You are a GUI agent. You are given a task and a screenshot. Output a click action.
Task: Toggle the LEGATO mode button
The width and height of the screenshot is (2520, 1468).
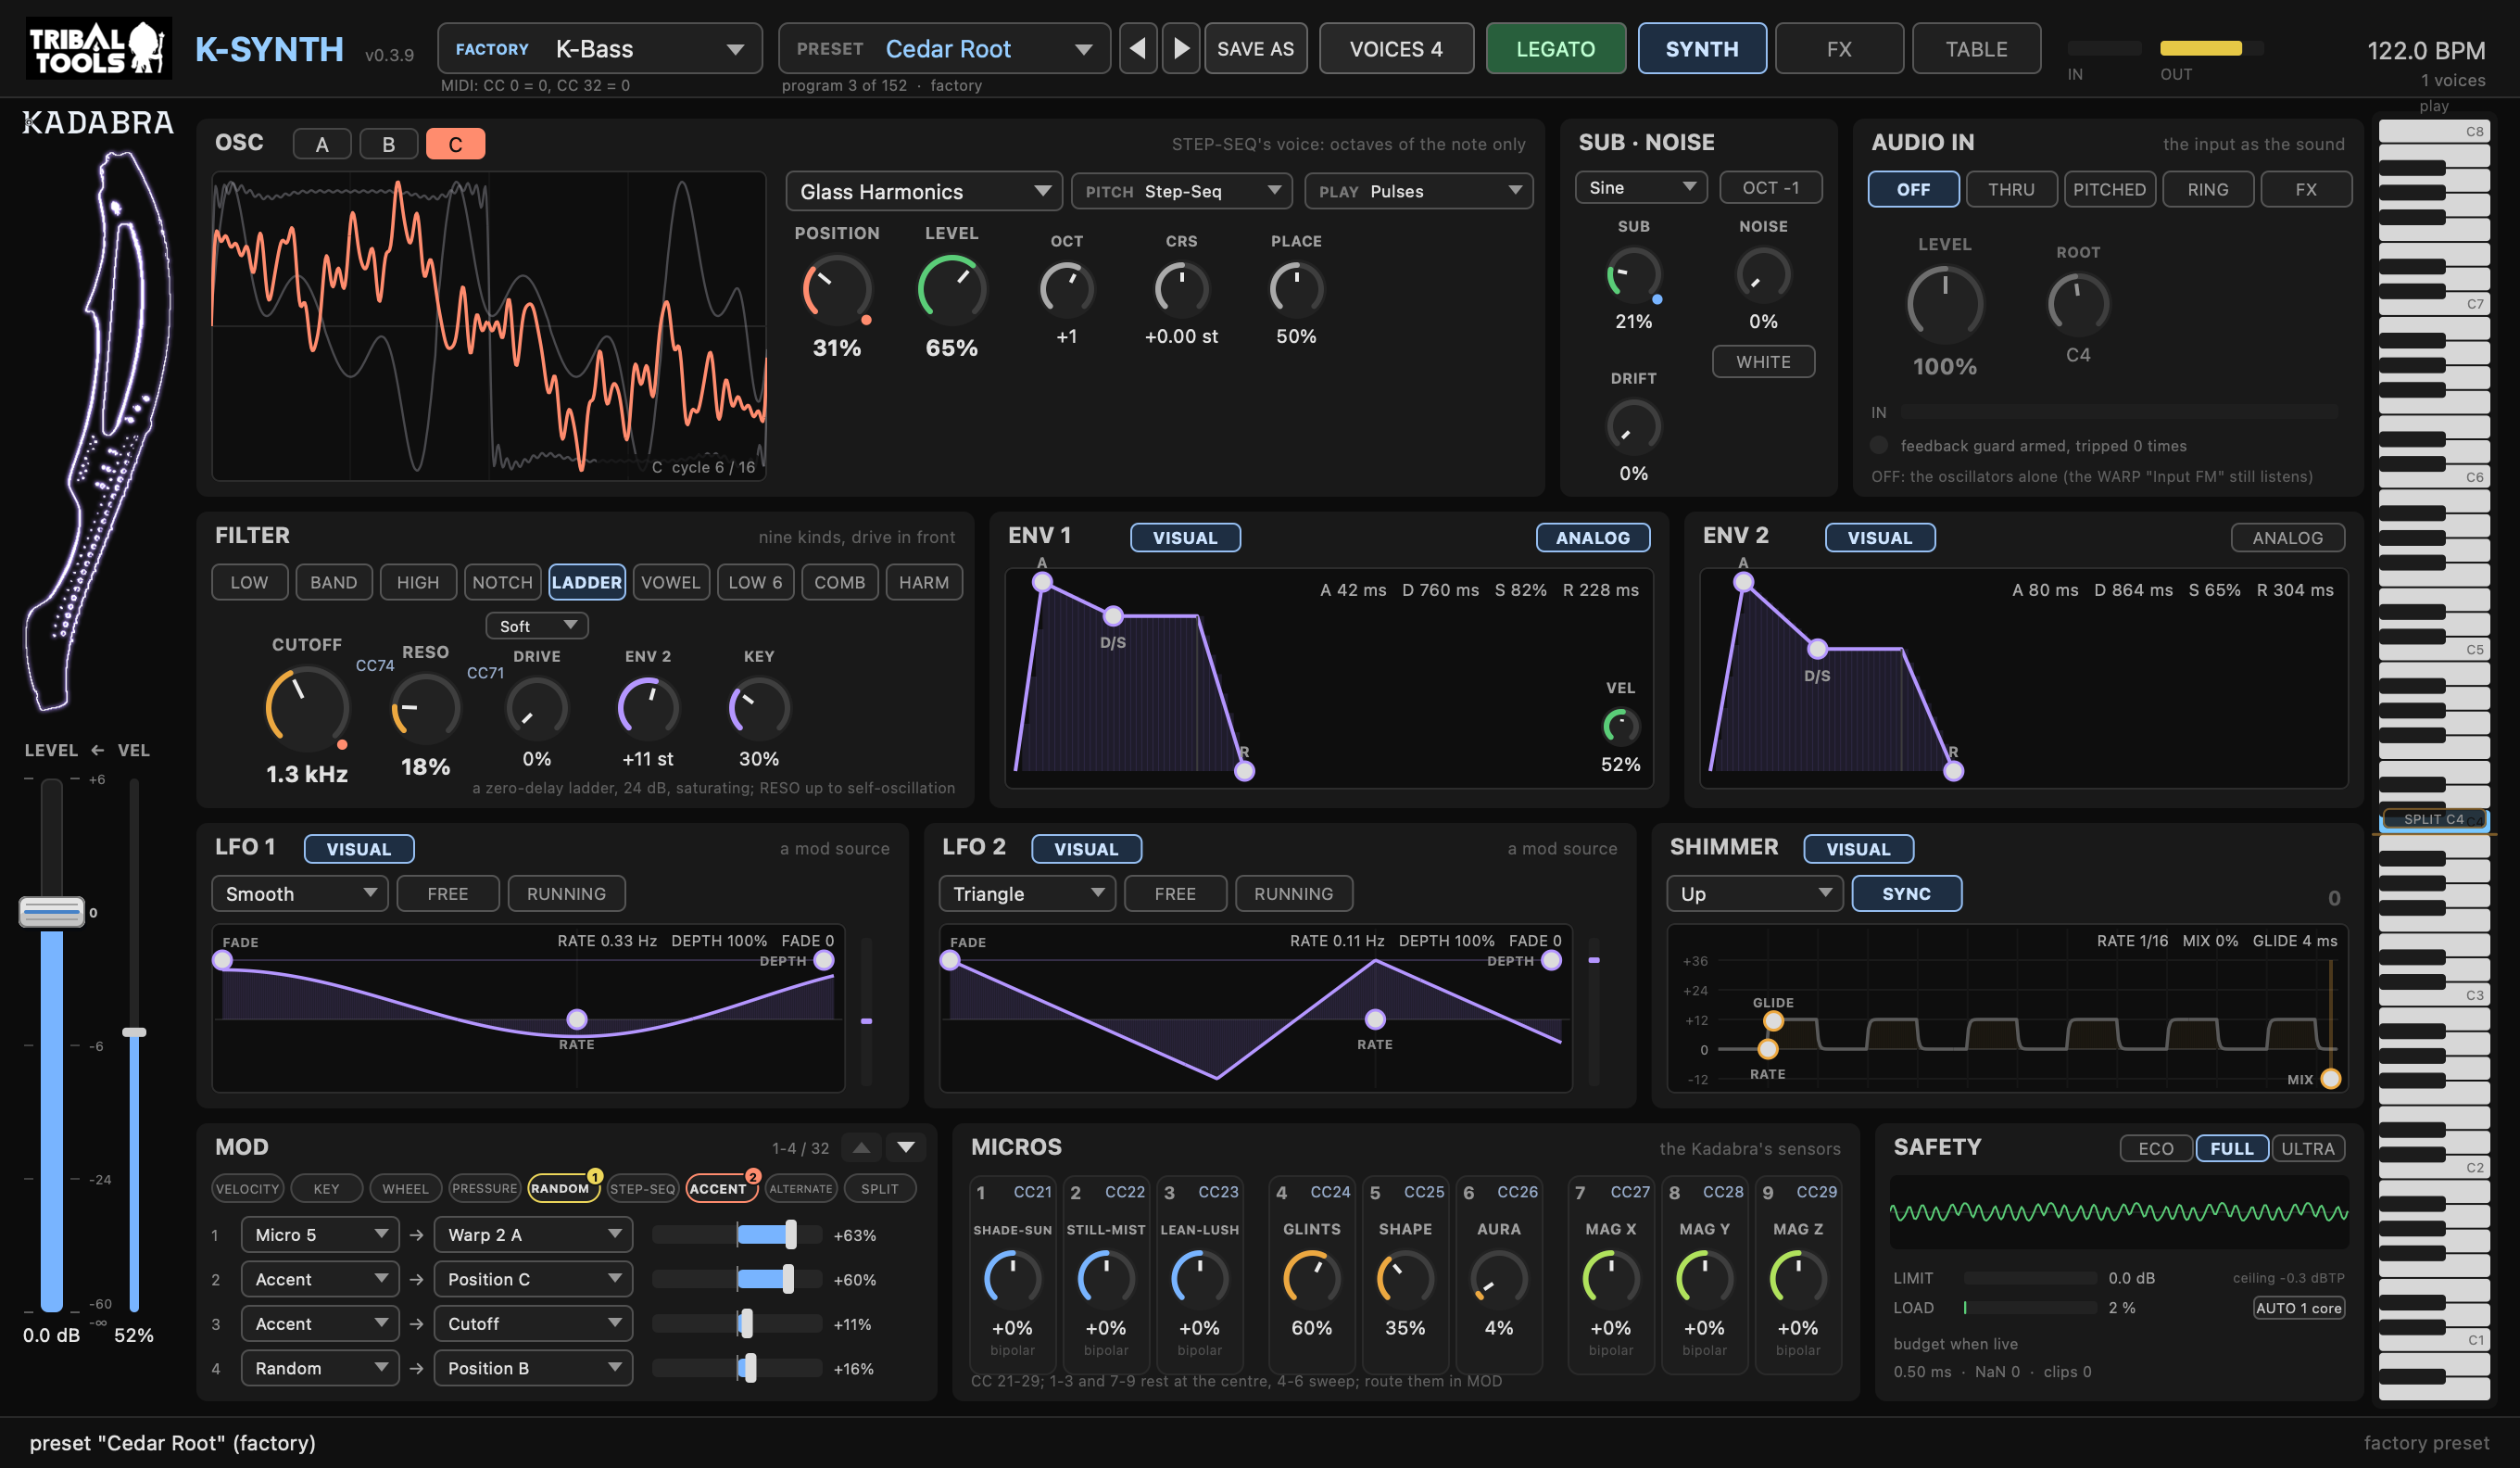[x=1555, y=49]
